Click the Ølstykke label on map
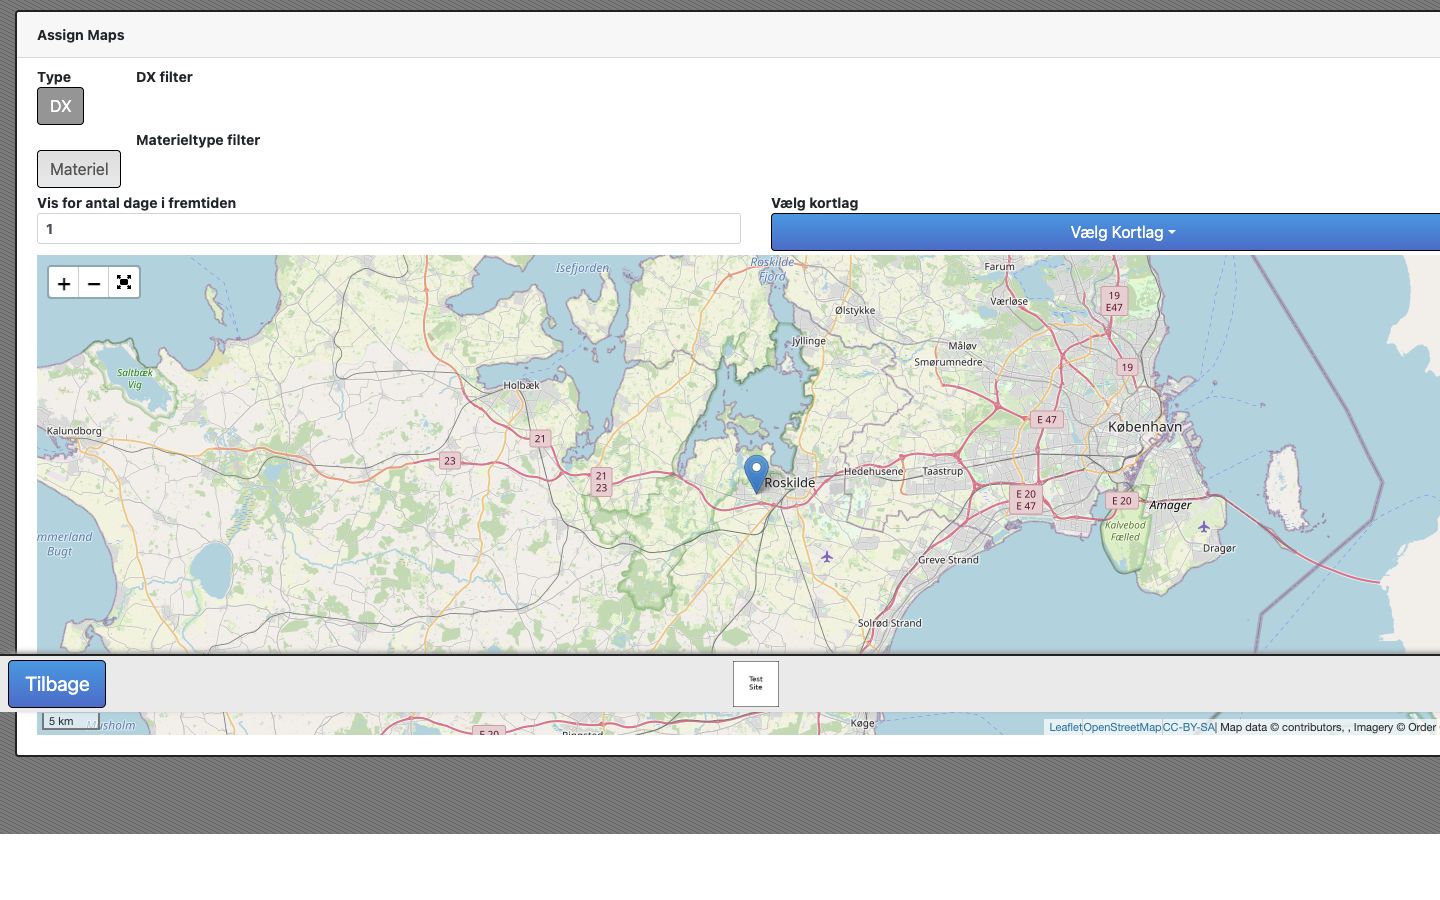 tap(855, 310)
